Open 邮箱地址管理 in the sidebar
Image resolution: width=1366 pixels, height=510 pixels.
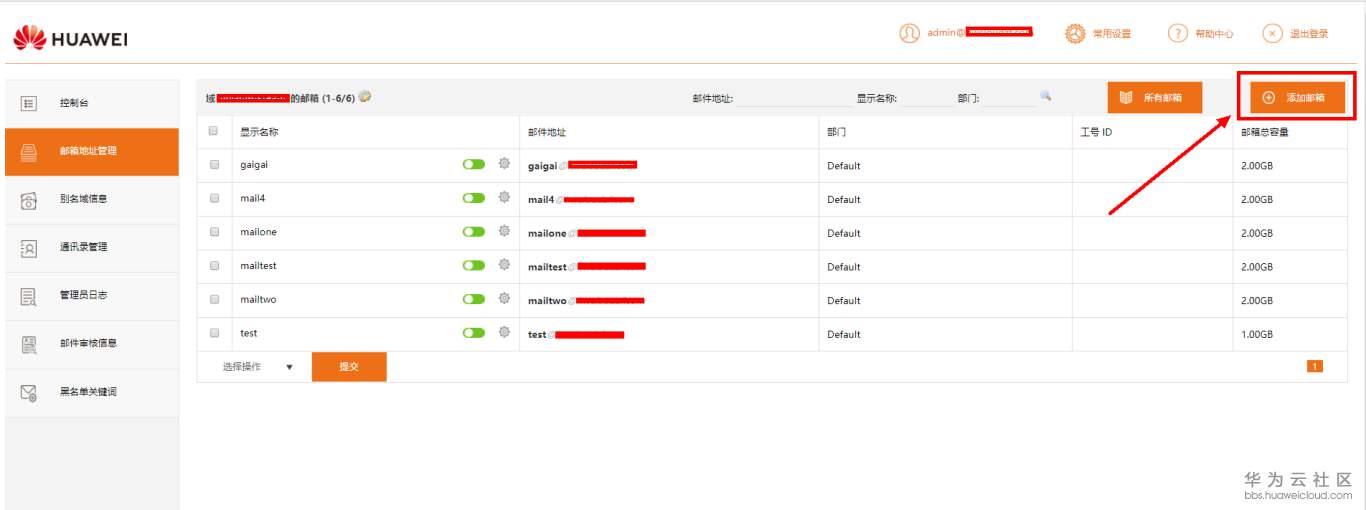(x=91, y=151)
